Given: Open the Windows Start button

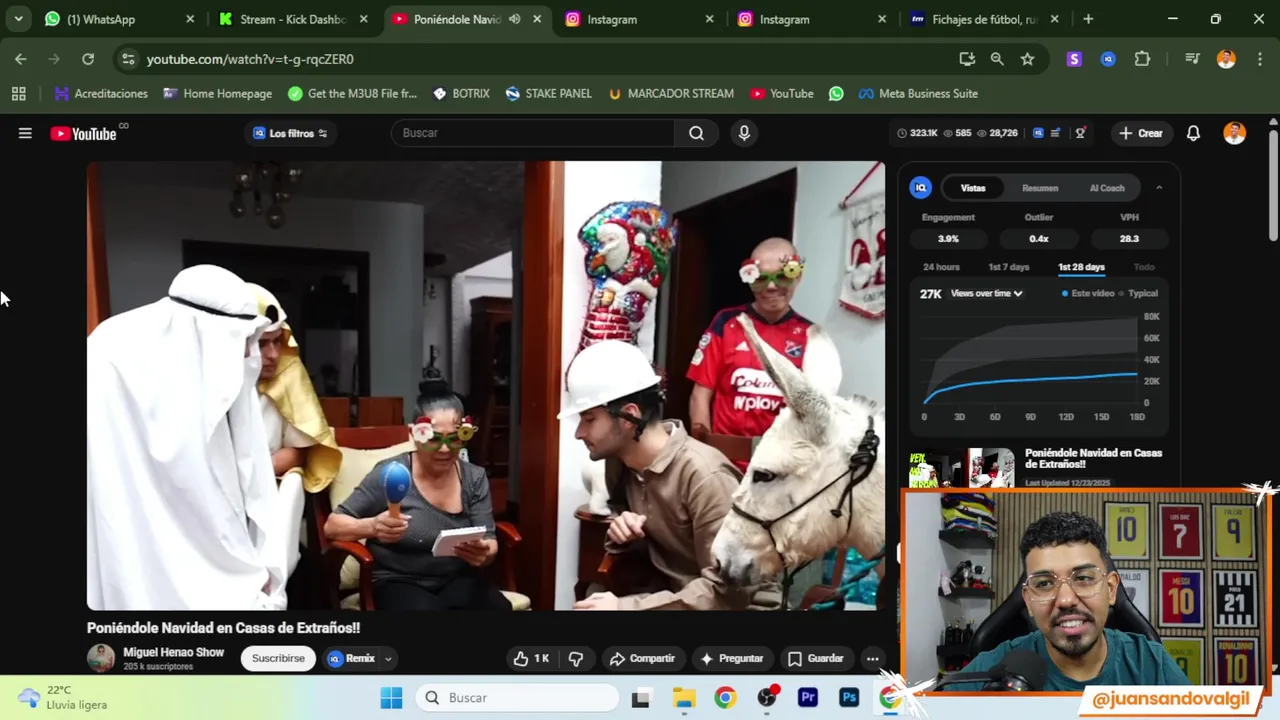Looking at the screenshot, I should pyautogui.click(x=391, y=698).
